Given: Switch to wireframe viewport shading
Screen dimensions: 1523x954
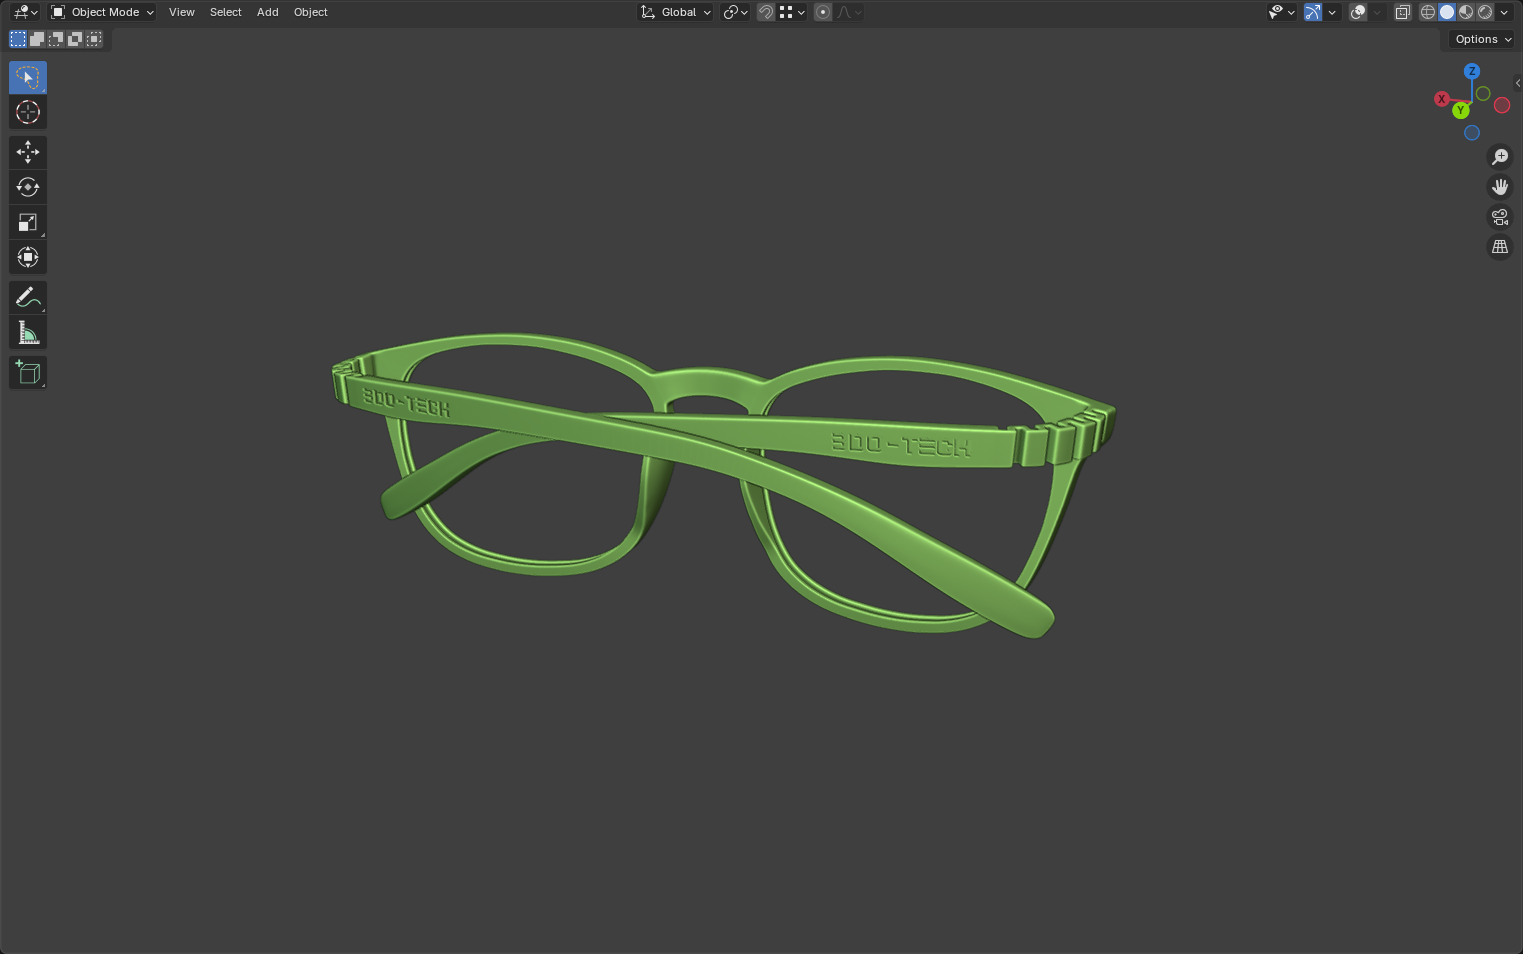Looking at the screenshot, I should click(x=1428, y=12).
